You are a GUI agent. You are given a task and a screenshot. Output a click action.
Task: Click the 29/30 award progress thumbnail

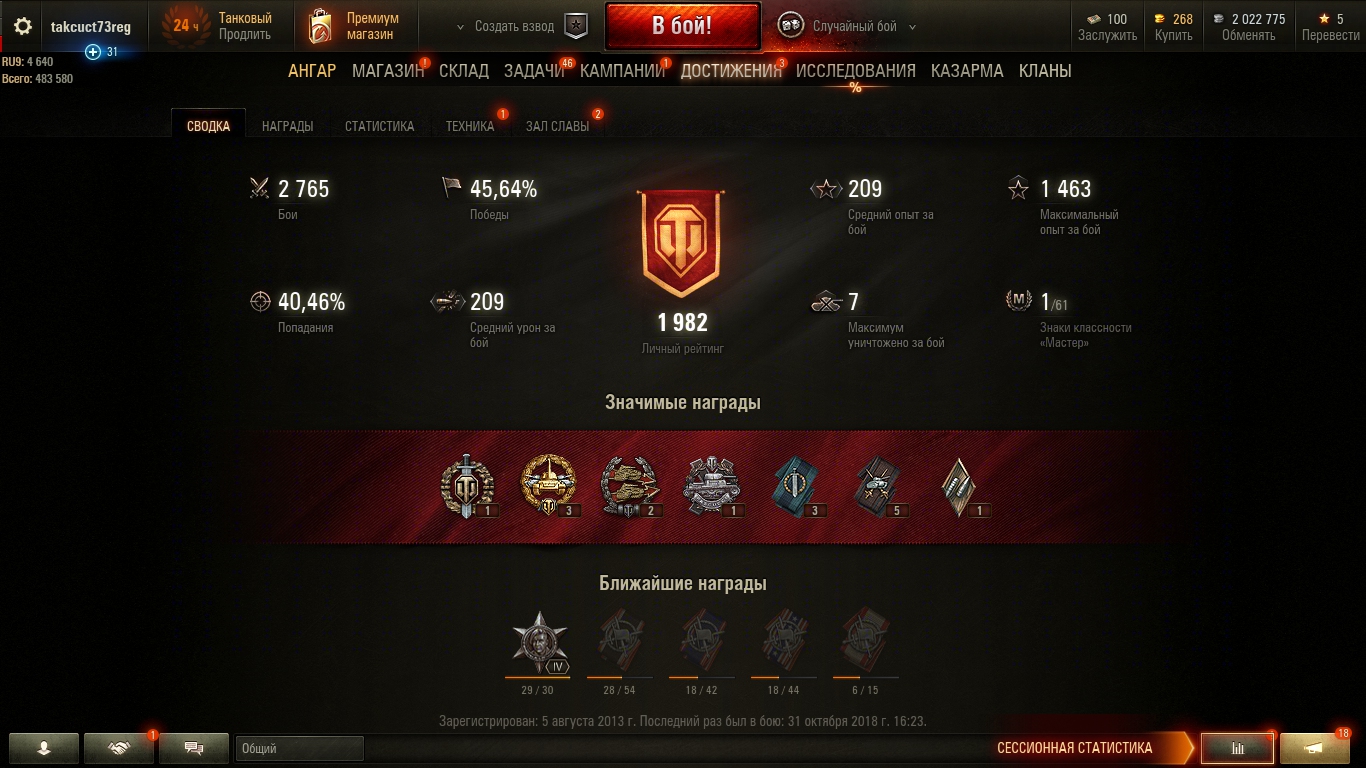coord(540,643)
